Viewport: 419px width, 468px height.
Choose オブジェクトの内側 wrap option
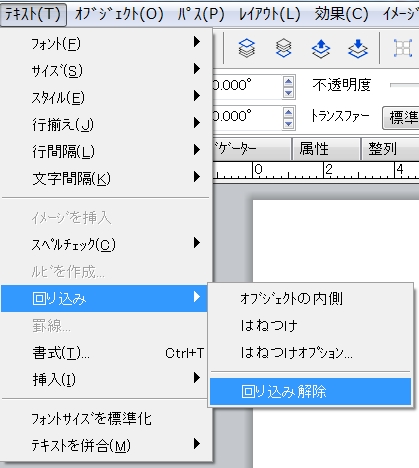[x=310, y=298]
